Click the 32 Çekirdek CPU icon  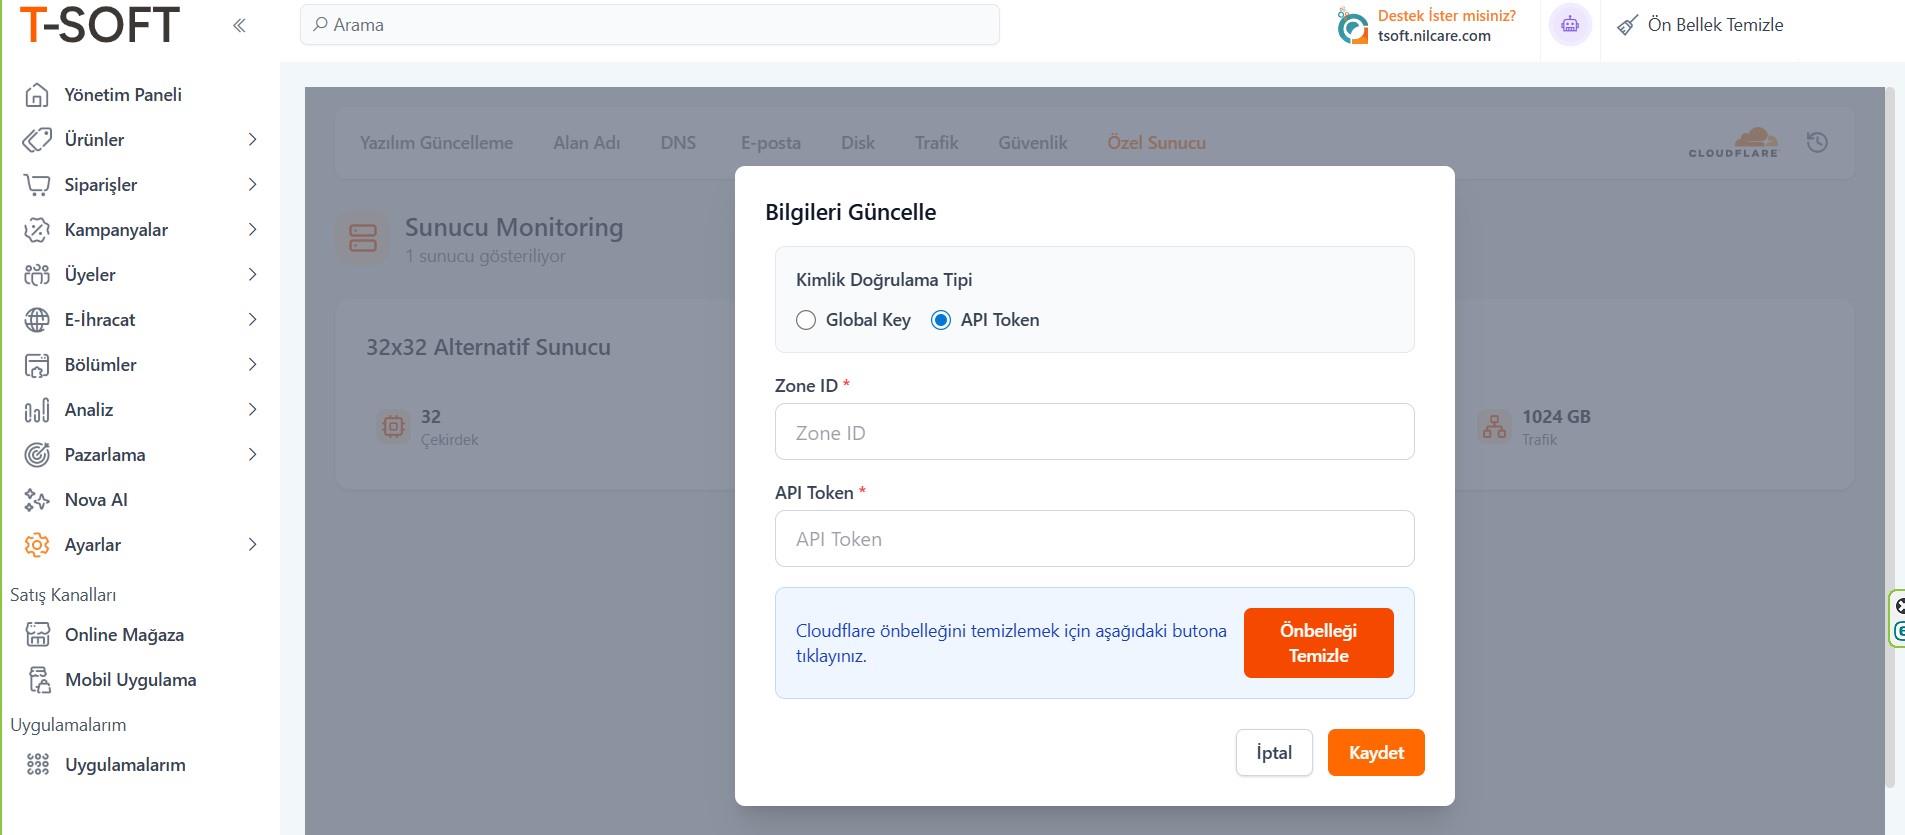tap(393, 426)
